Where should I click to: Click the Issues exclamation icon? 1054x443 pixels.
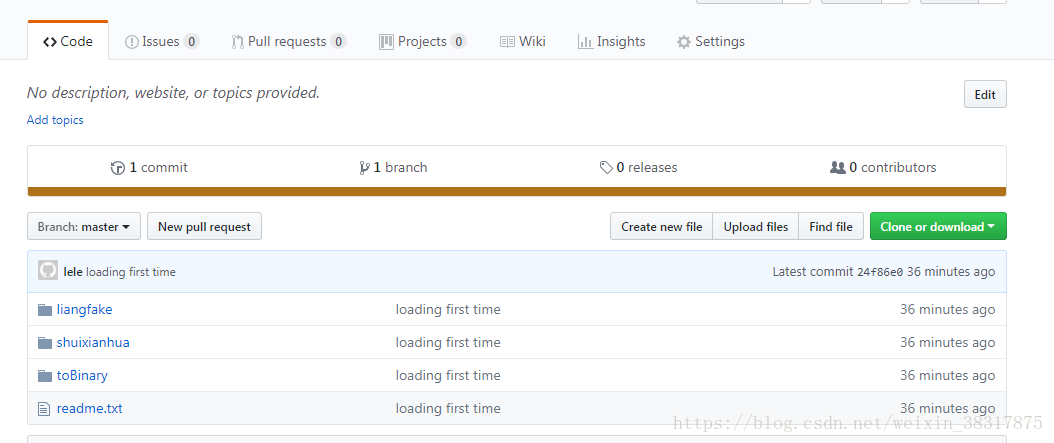[x=132, y=42]
